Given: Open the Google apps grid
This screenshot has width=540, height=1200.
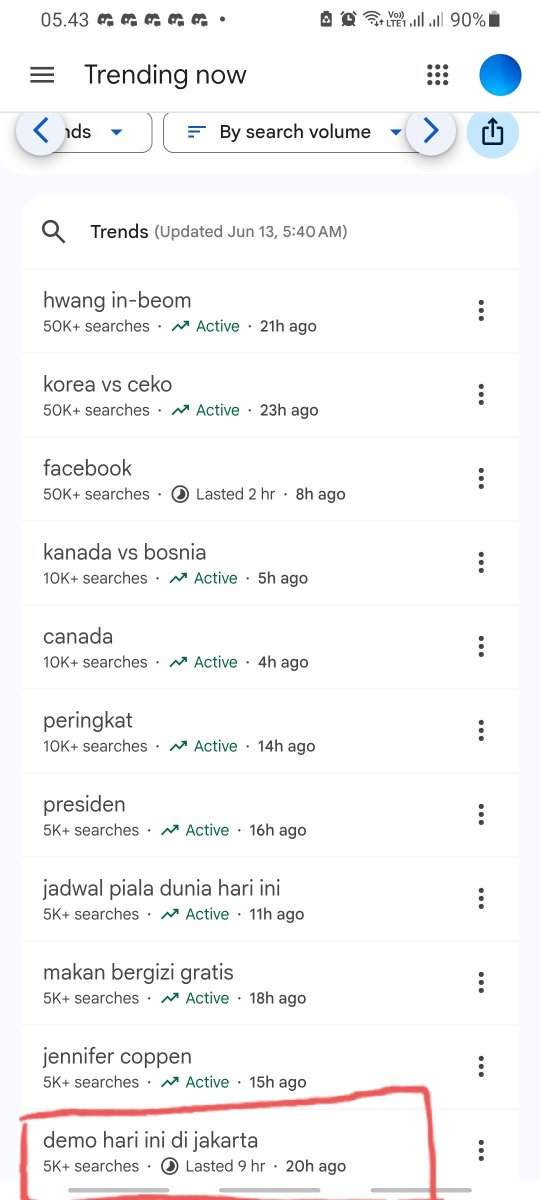Looking at the screenshot, I should [437, 75].
